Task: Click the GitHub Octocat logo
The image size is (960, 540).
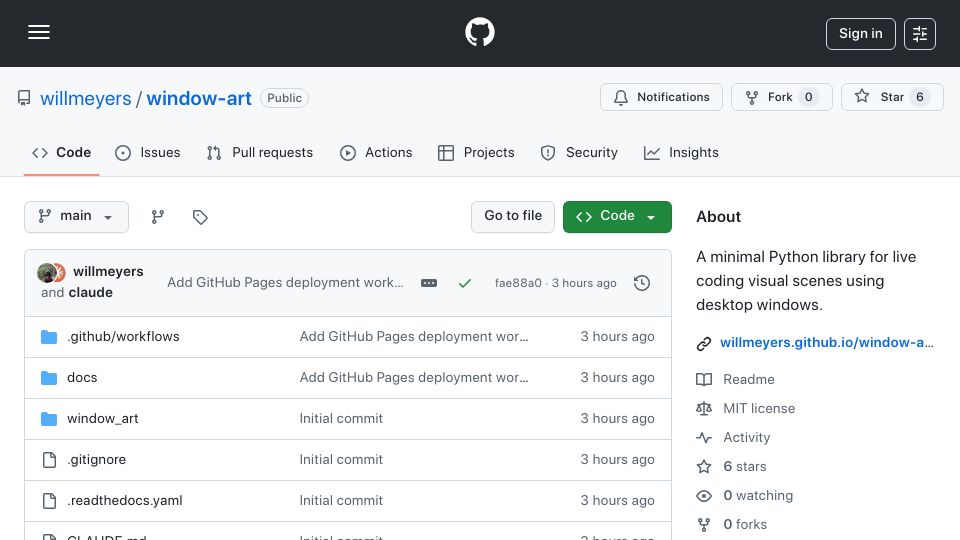Action: [x=479, y=32]
